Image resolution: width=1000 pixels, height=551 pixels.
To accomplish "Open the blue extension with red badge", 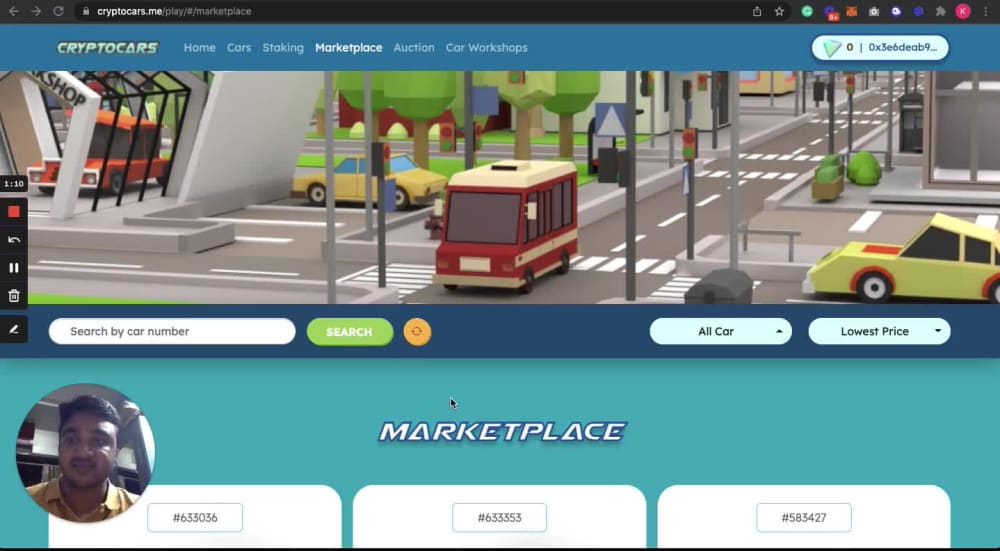I will click(830, 13).
